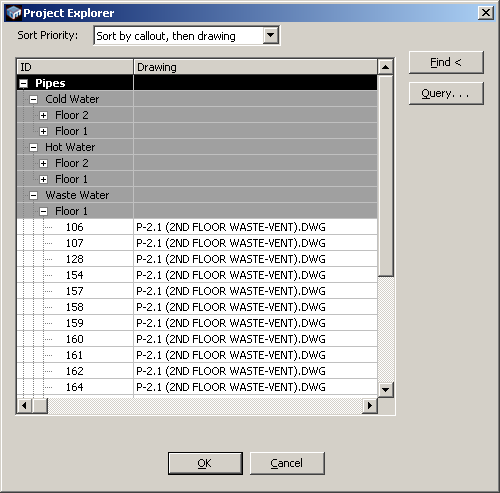Open the Query dialog button

click(x=446, y=93)
